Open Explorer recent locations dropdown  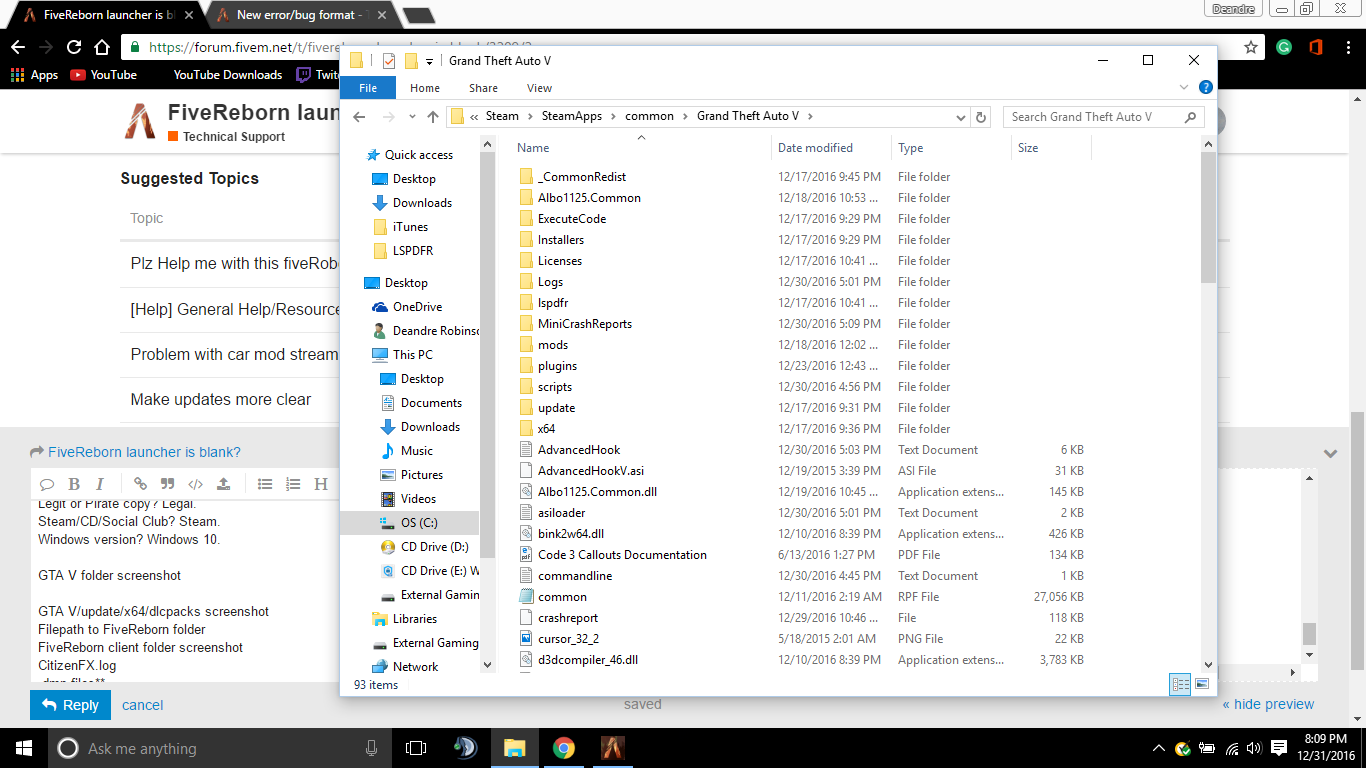tap(412, 117)
